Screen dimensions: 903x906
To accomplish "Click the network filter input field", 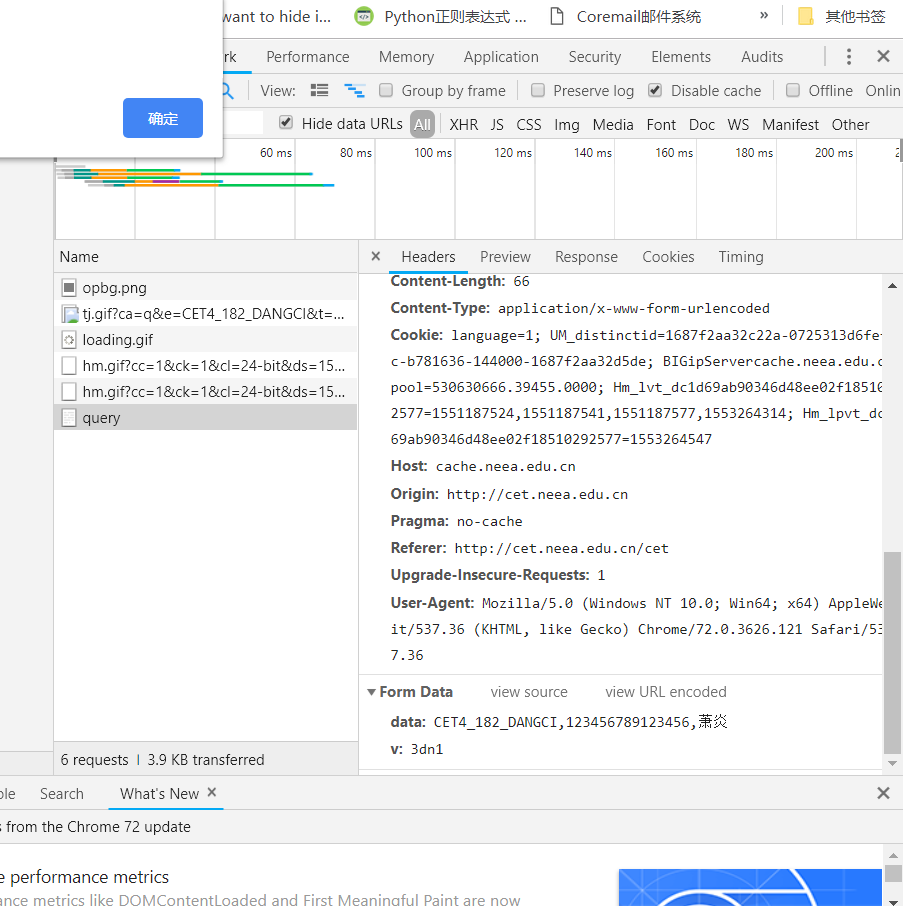I will pyautogui.click(x=243, y=123).
